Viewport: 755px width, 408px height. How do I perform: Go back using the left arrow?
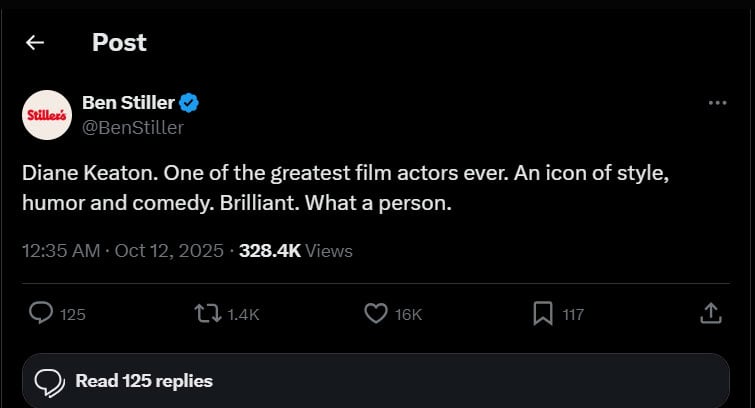36,42
